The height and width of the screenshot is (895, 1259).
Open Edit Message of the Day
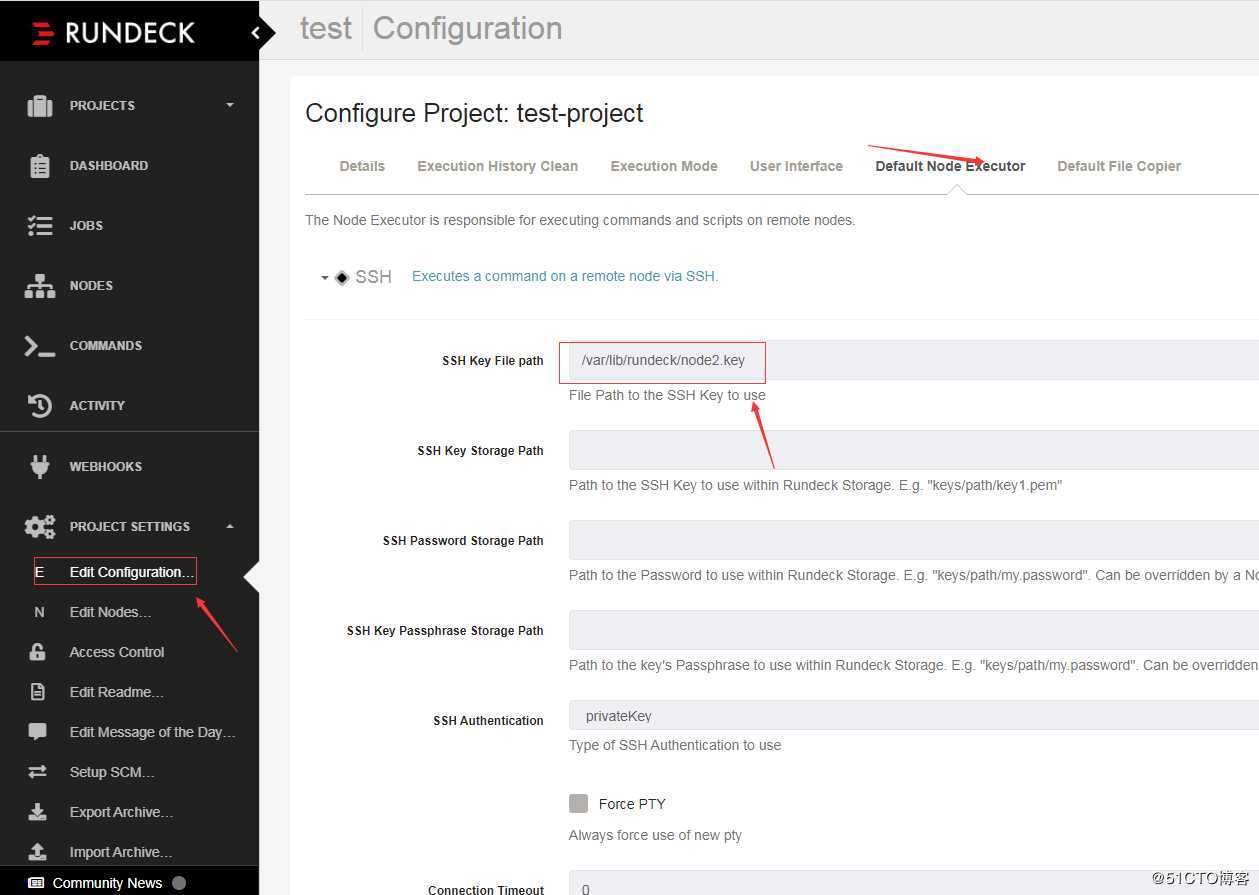click(152, 732)
